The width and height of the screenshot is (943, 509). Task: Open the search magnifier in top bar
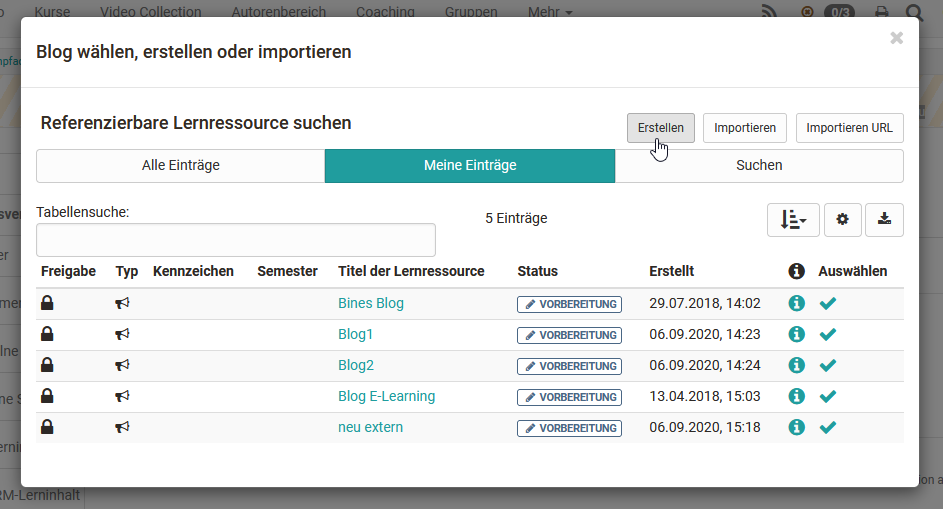tap(914, 12)
